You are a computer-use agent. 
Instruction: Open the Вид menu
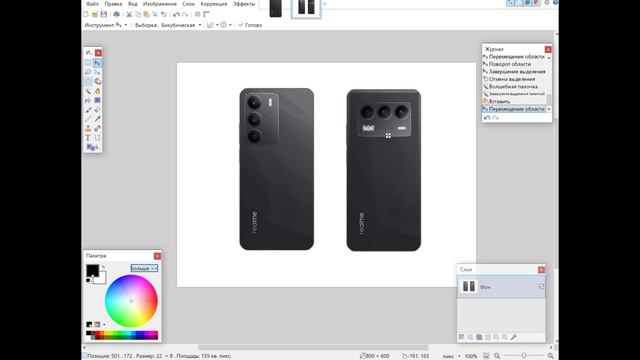point(133,4)
